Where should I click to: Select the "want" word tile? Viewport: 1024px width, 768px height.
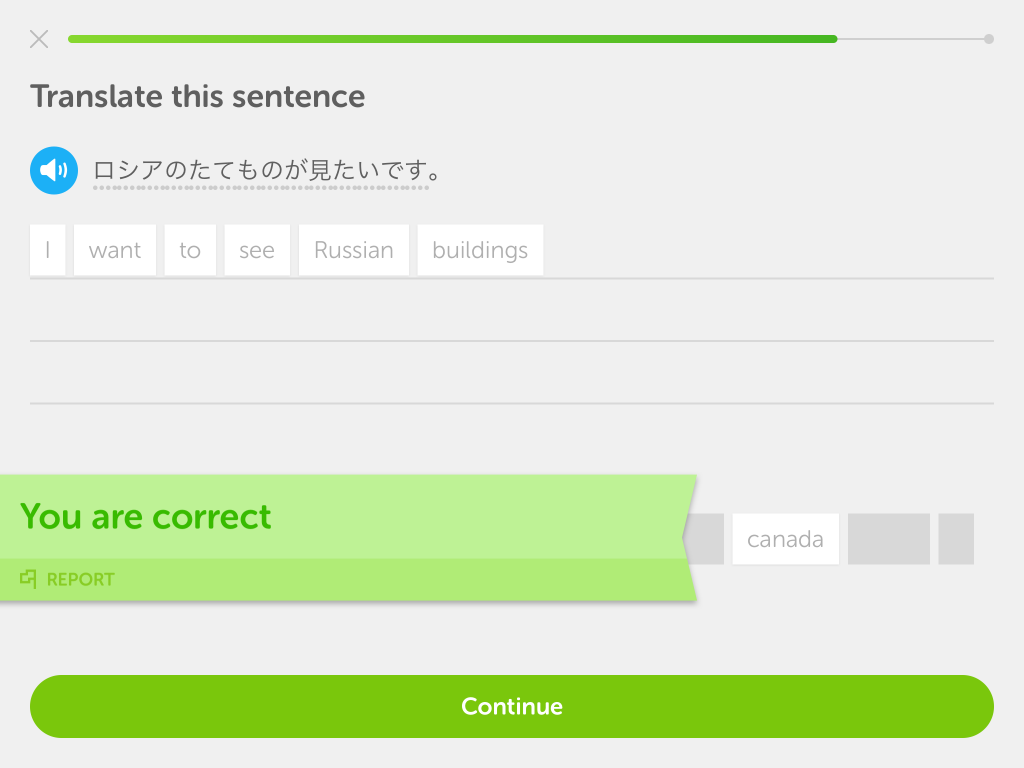(115, 250)
